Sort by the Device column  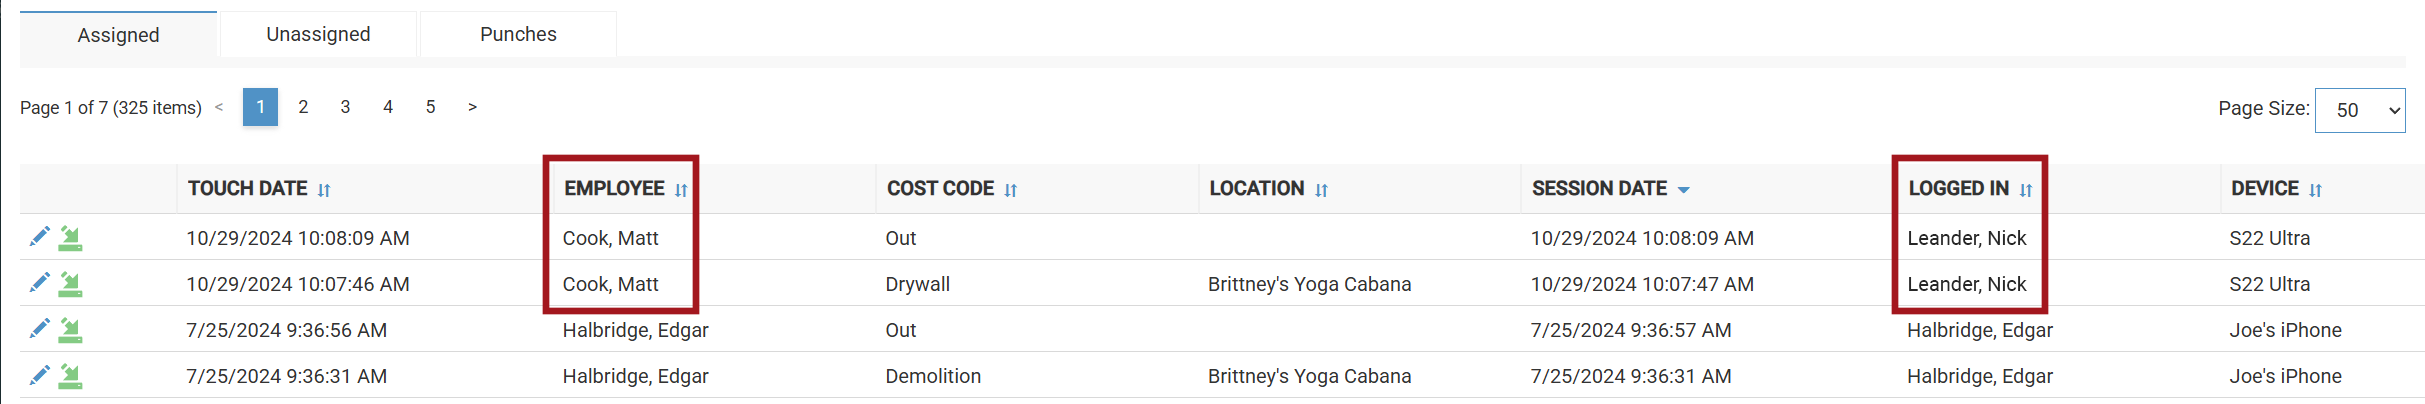tap(2315, 190)
